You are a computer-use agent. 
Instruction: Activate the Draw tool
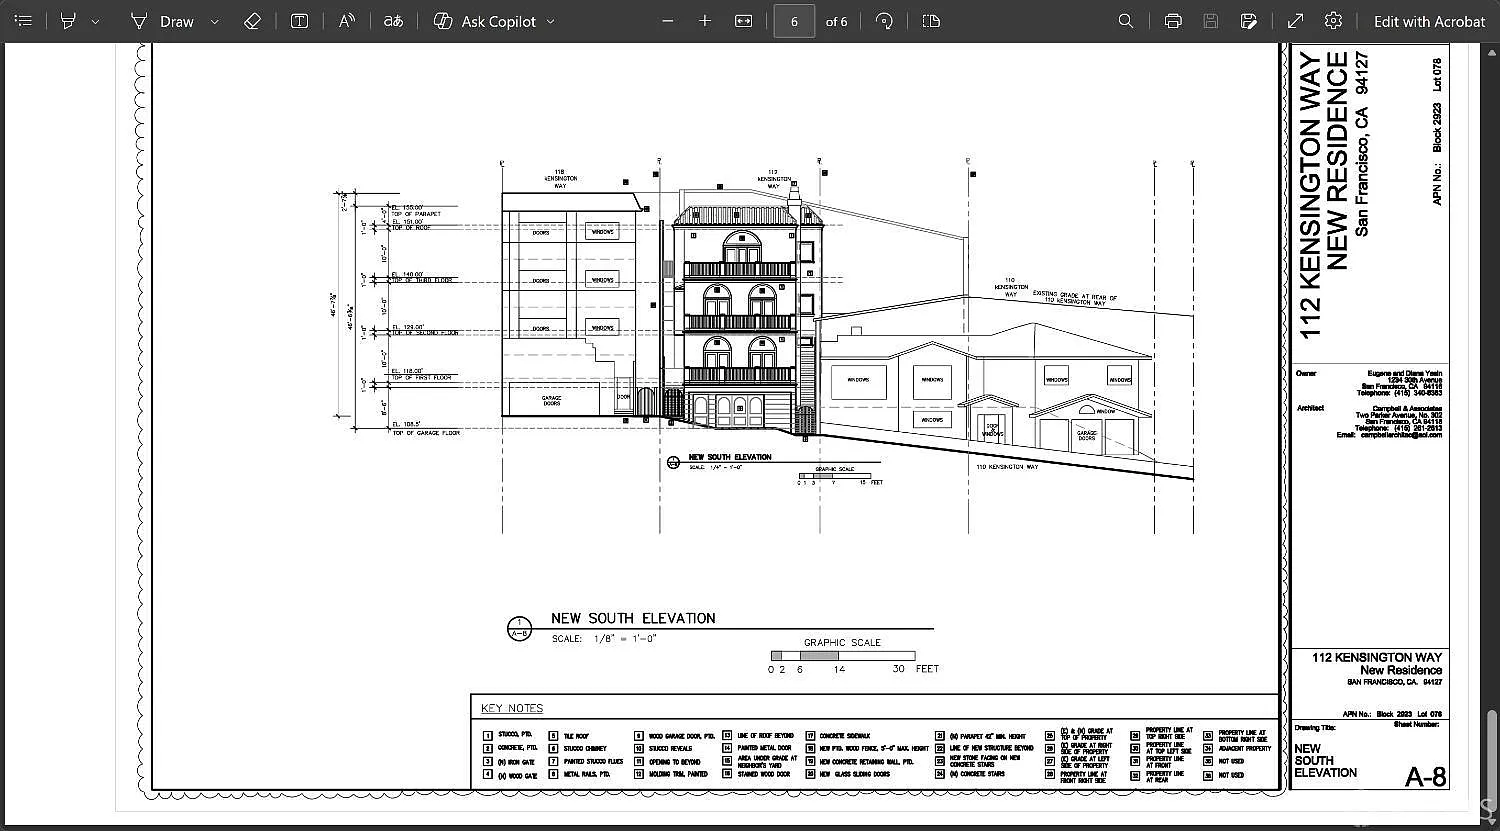163,21
